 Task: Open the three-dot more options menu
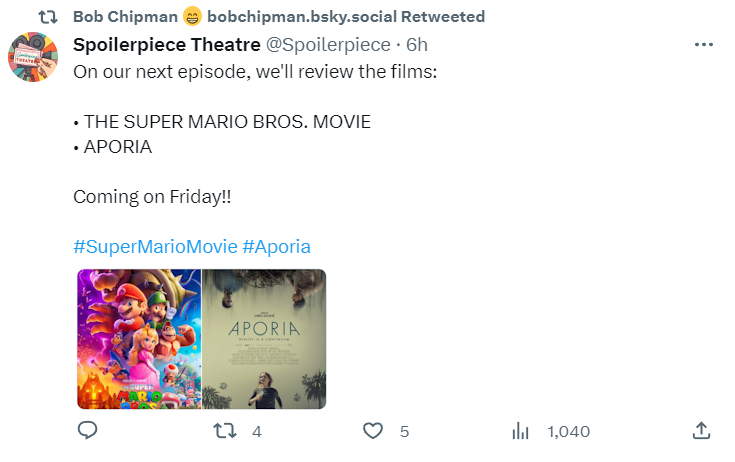tap(704, 45)
